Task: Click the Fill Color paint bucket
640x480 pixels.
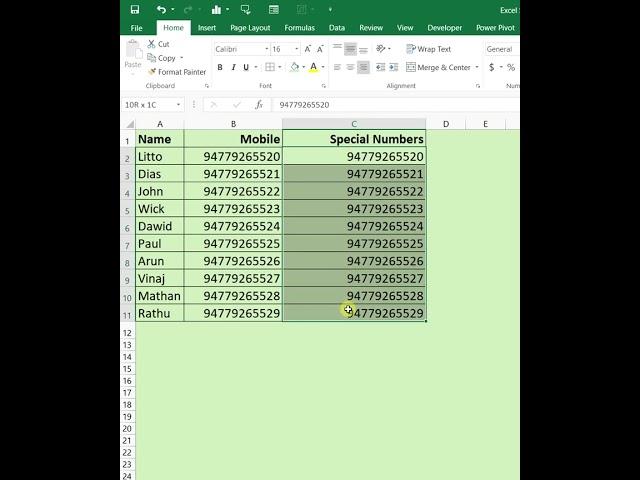Action: 294,67
